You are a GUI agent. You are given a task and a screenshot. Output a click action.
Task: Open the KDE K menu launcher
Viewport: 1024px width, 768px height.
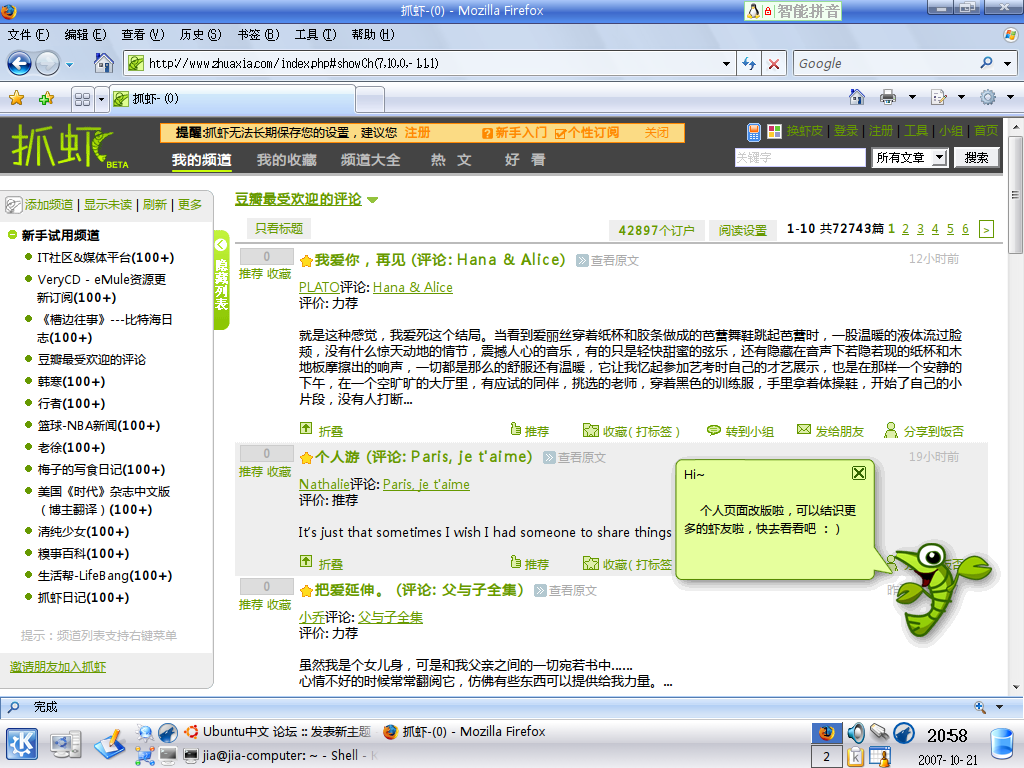22,744
